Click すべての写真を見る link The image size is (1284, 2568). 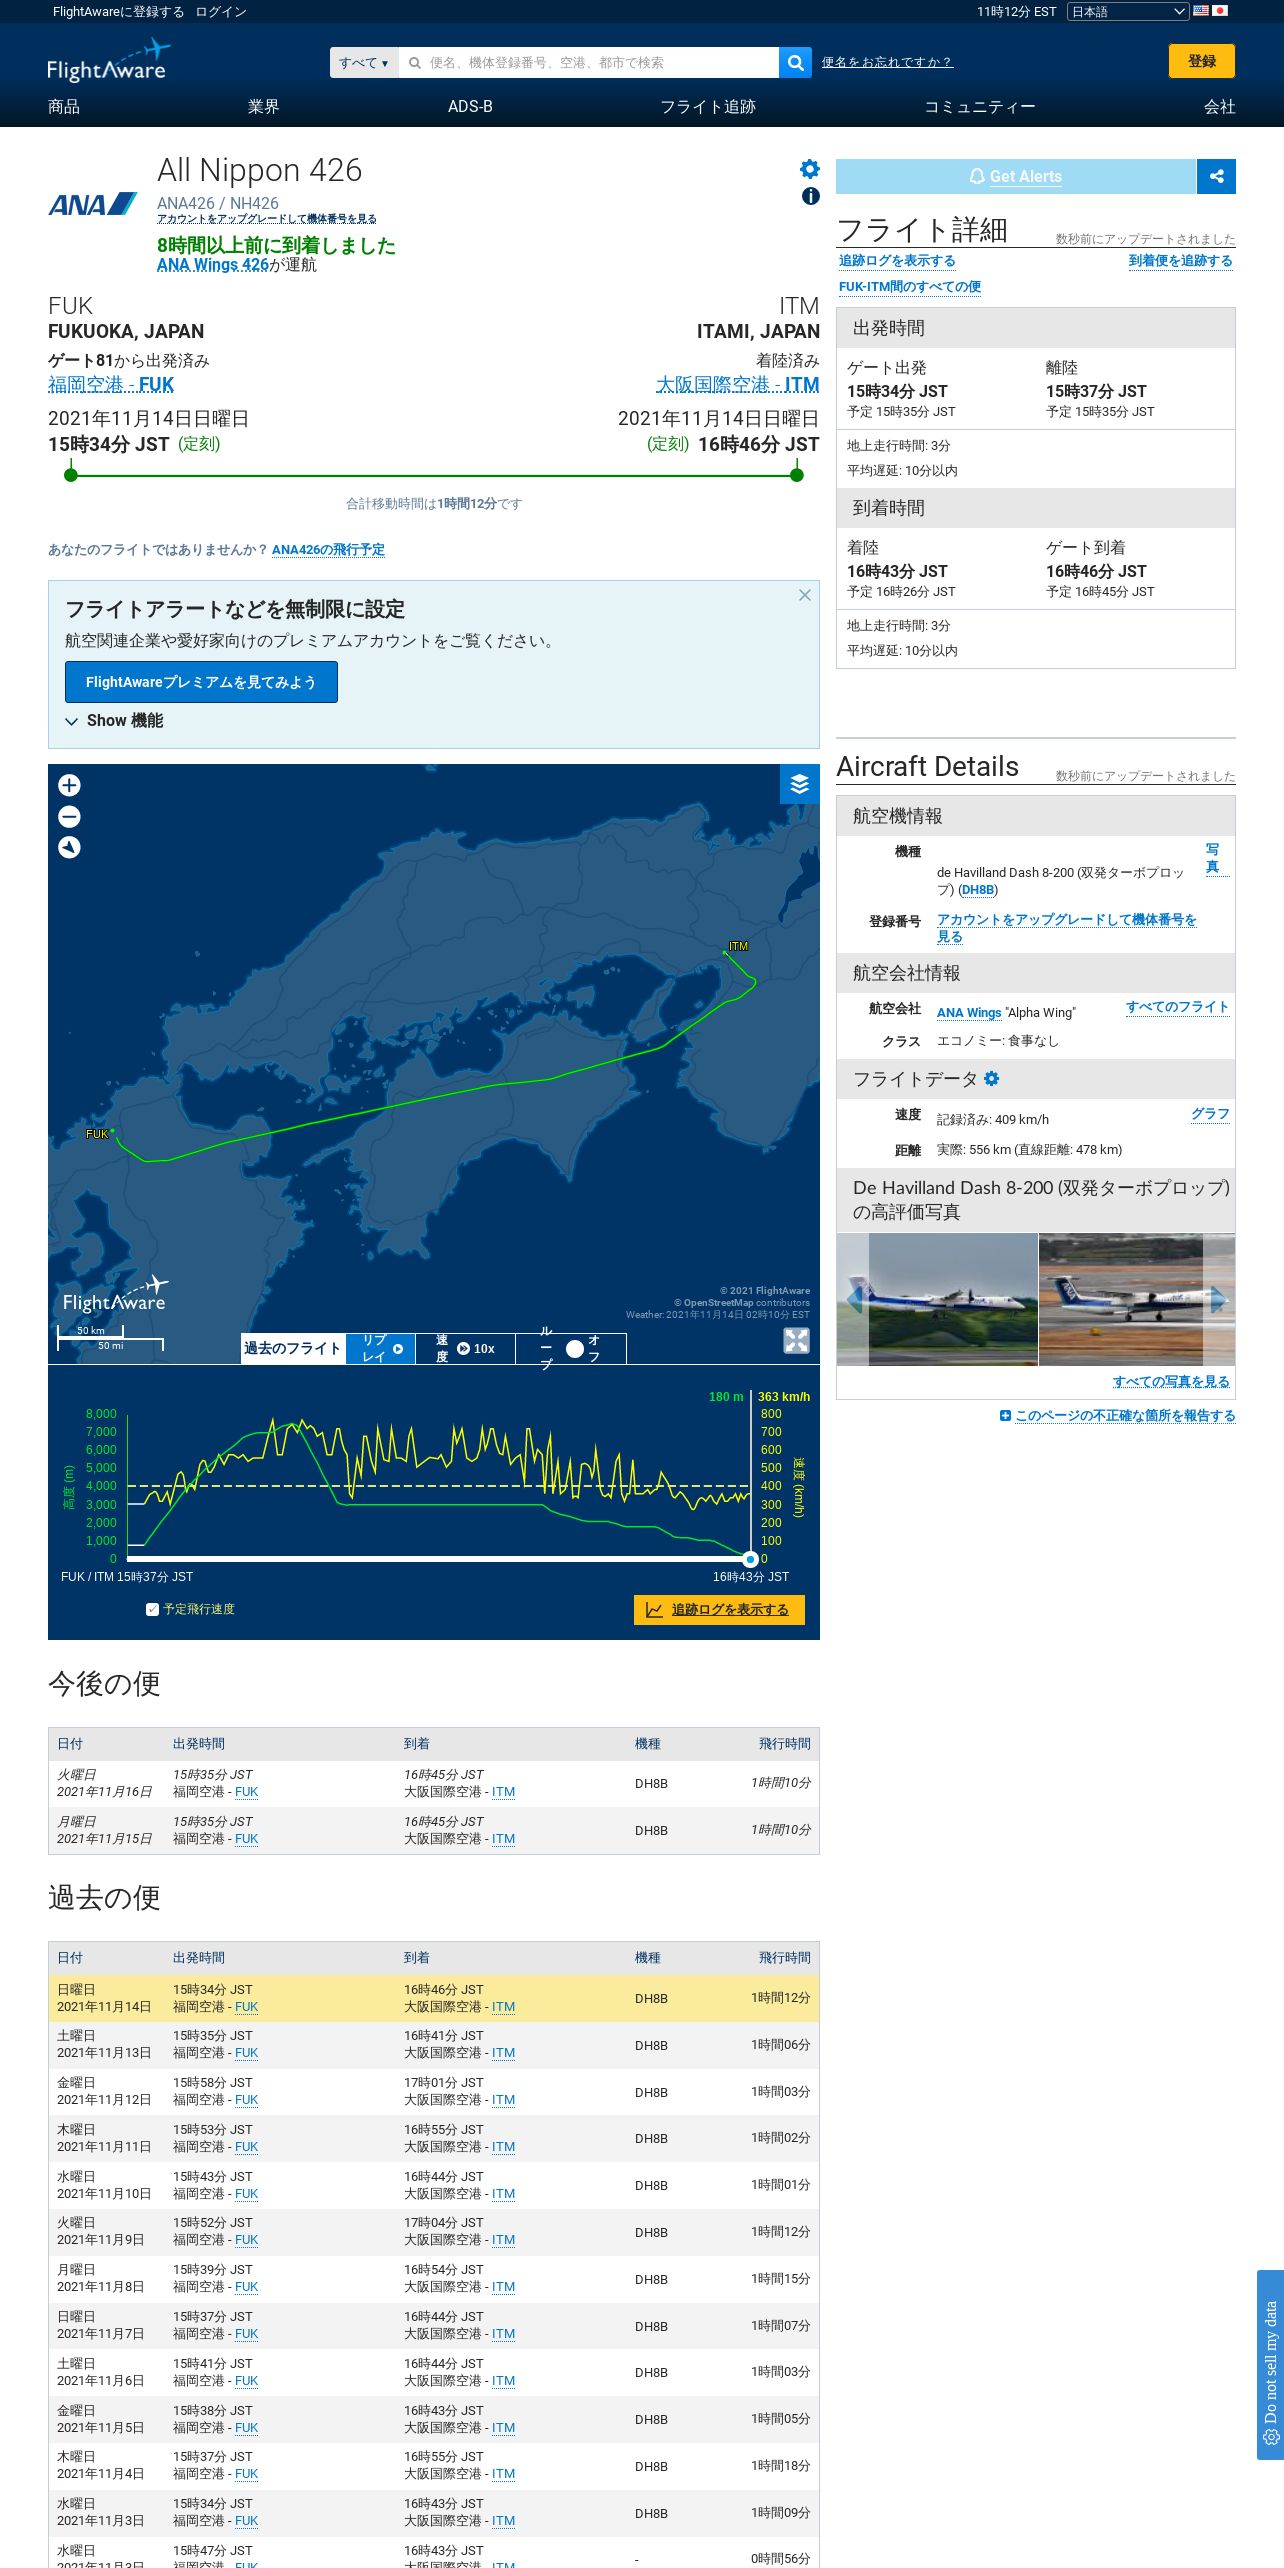[x=1171, y=1382]
